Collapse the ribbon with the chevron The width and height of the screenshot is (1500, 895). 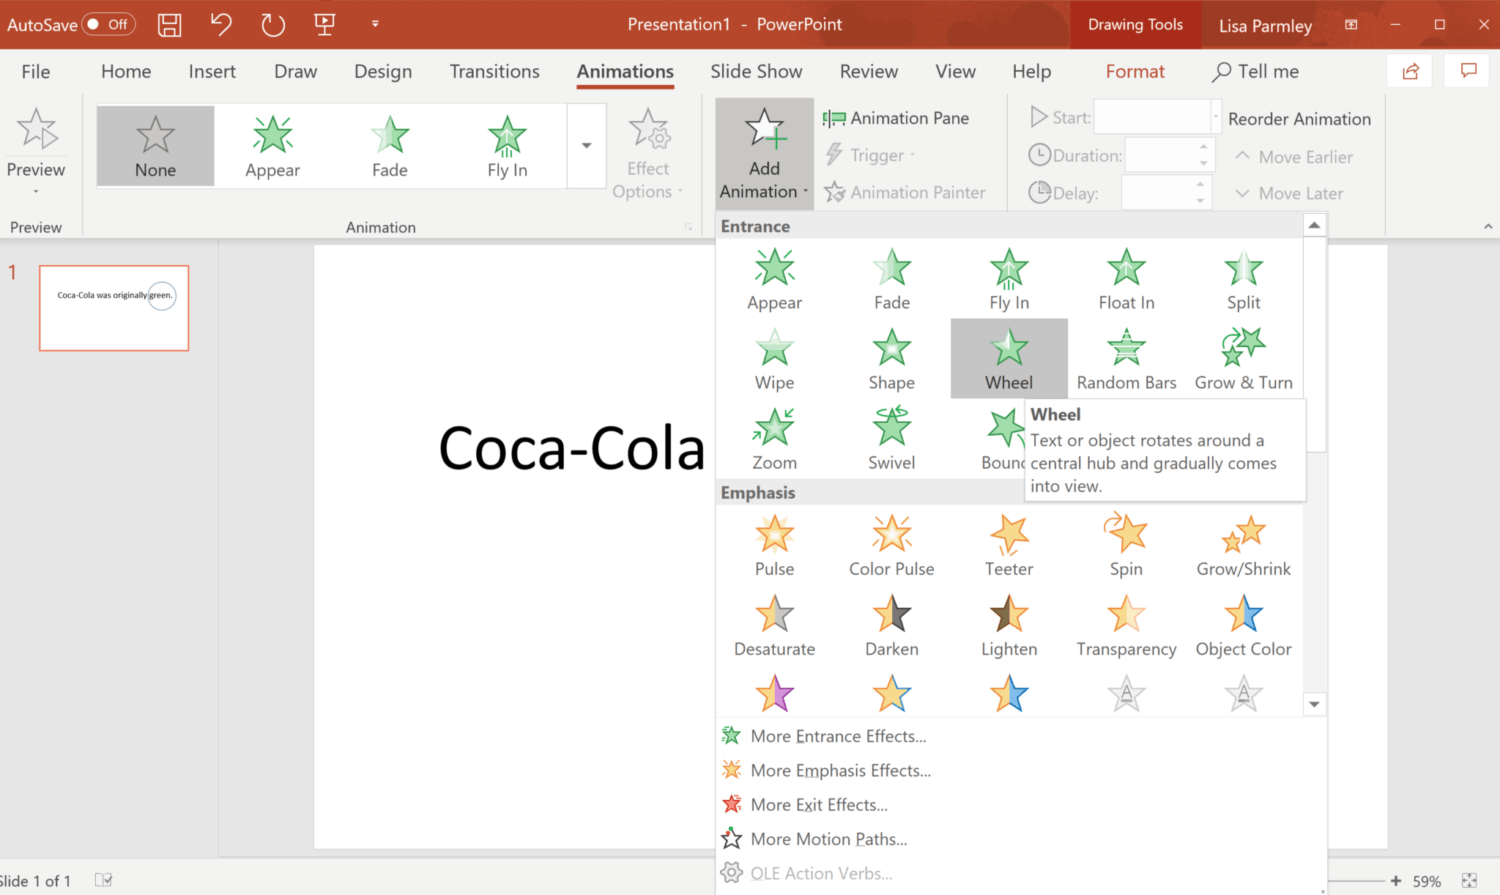[x=1488, y=227]
